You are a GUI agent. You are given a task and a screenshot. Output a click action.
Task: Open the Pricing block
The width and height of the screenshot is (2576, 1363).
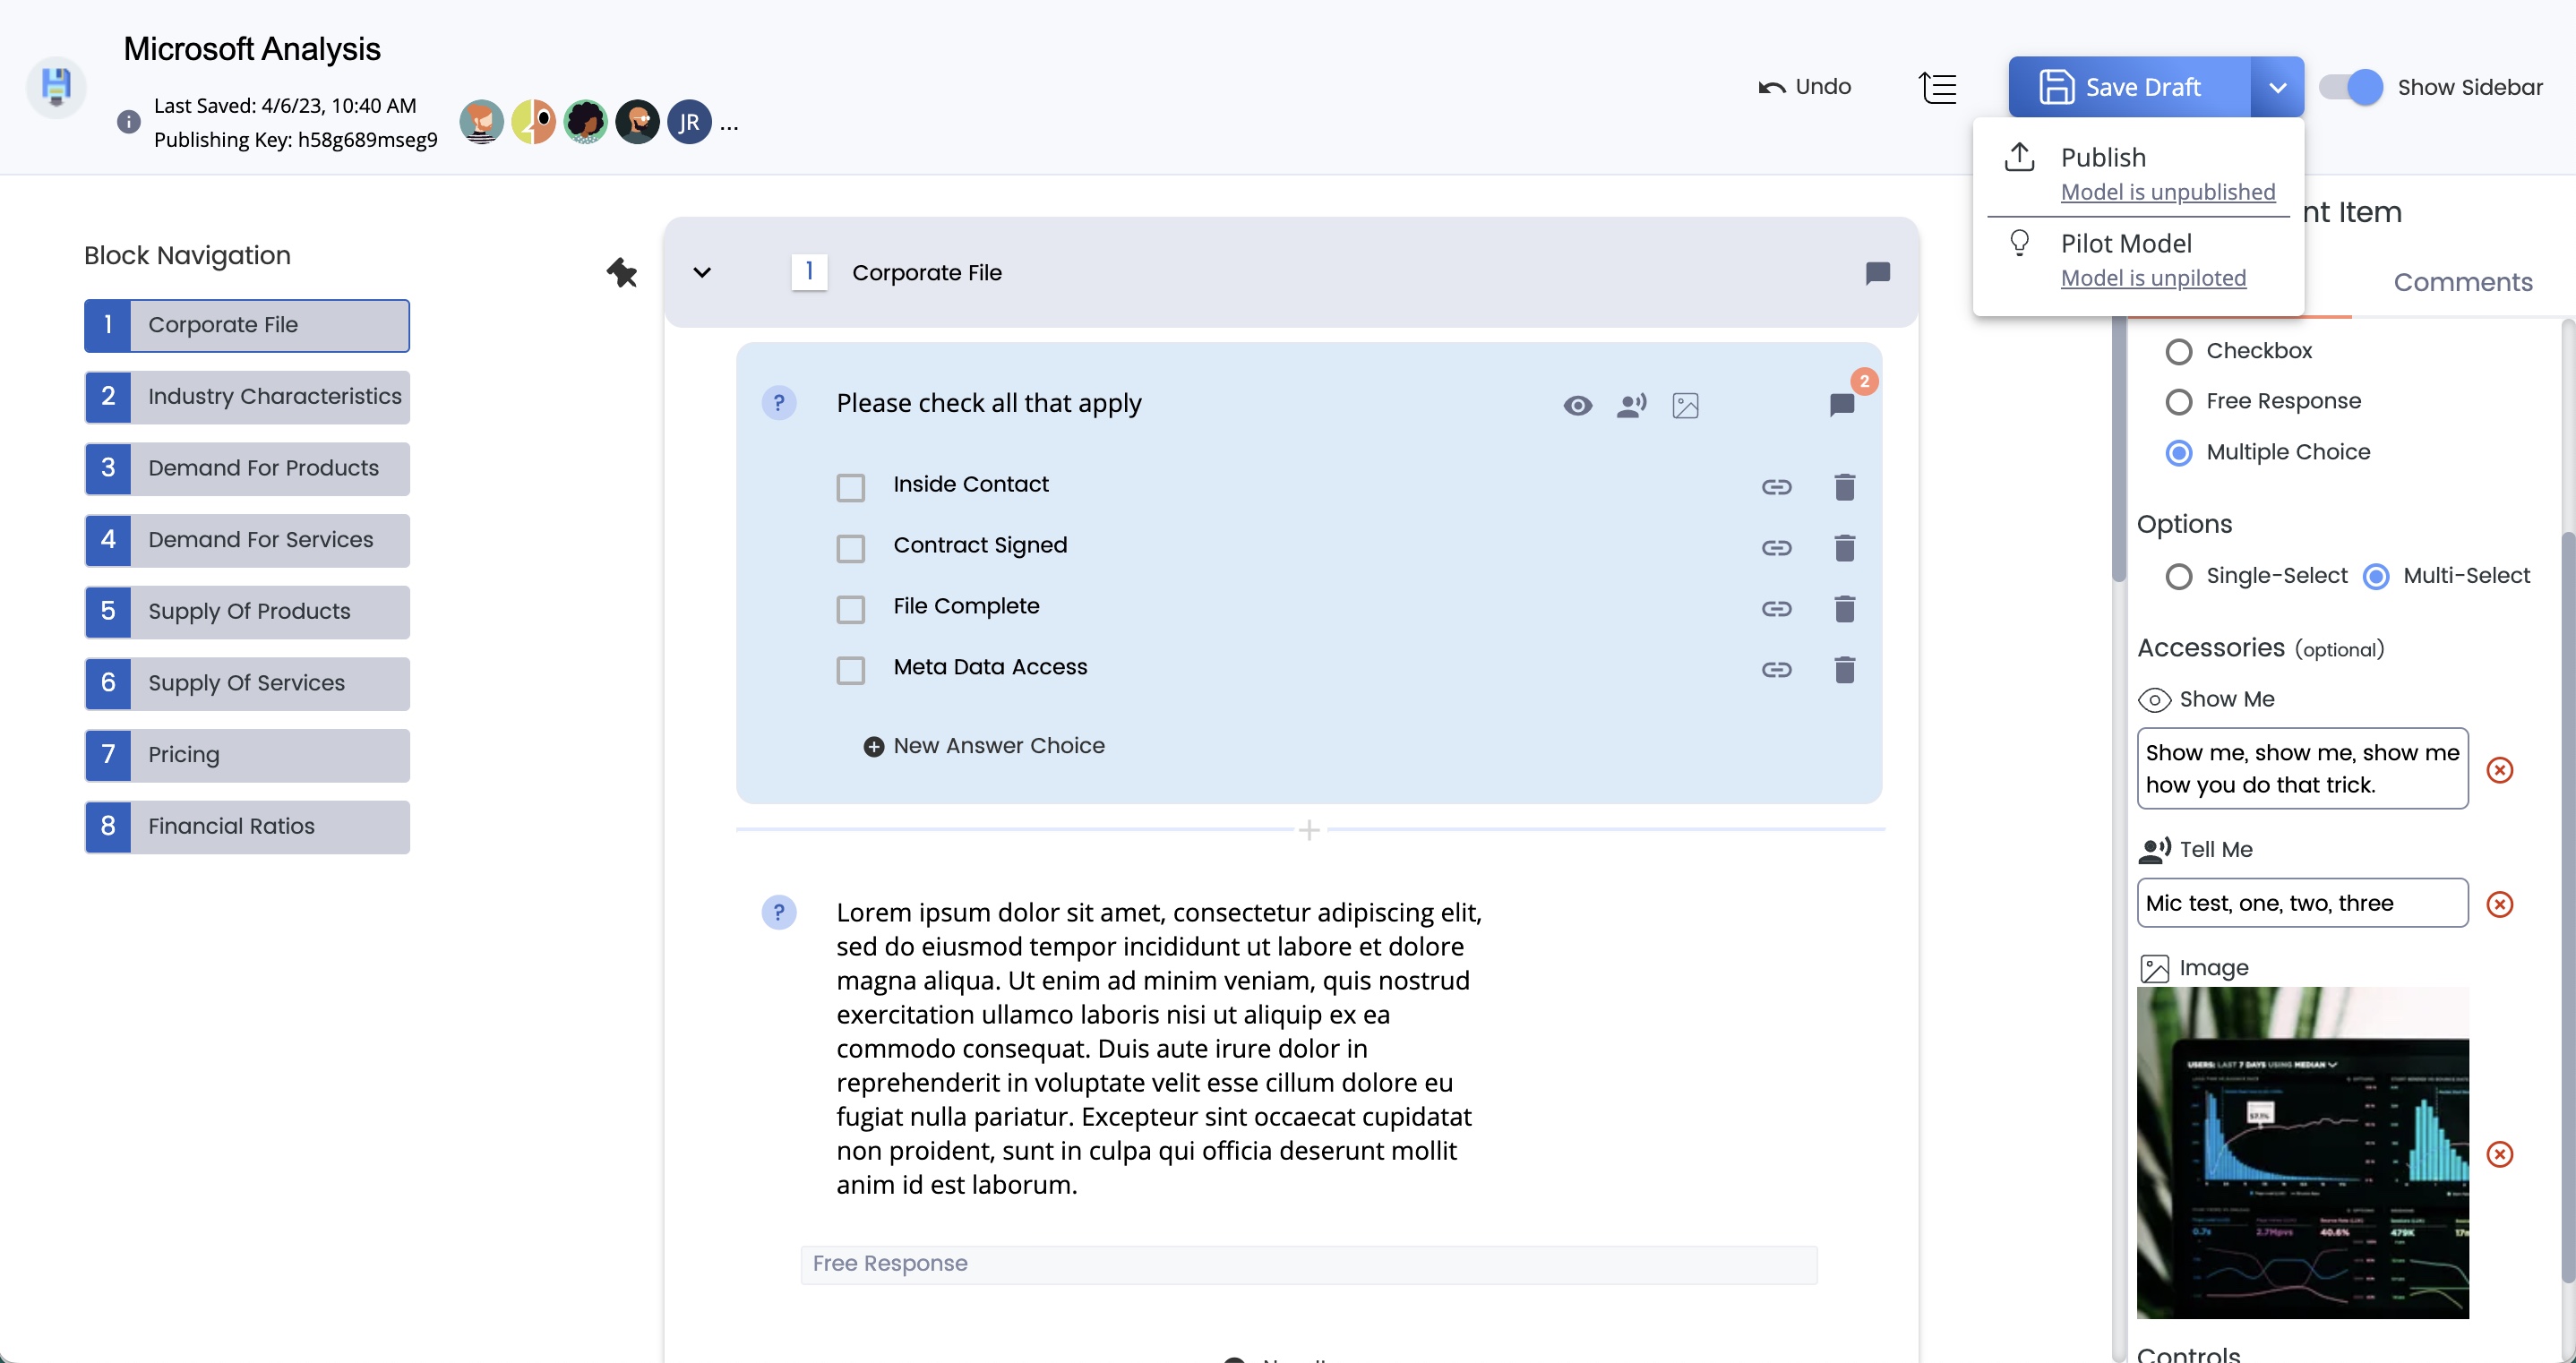click(x=247, y=755)
